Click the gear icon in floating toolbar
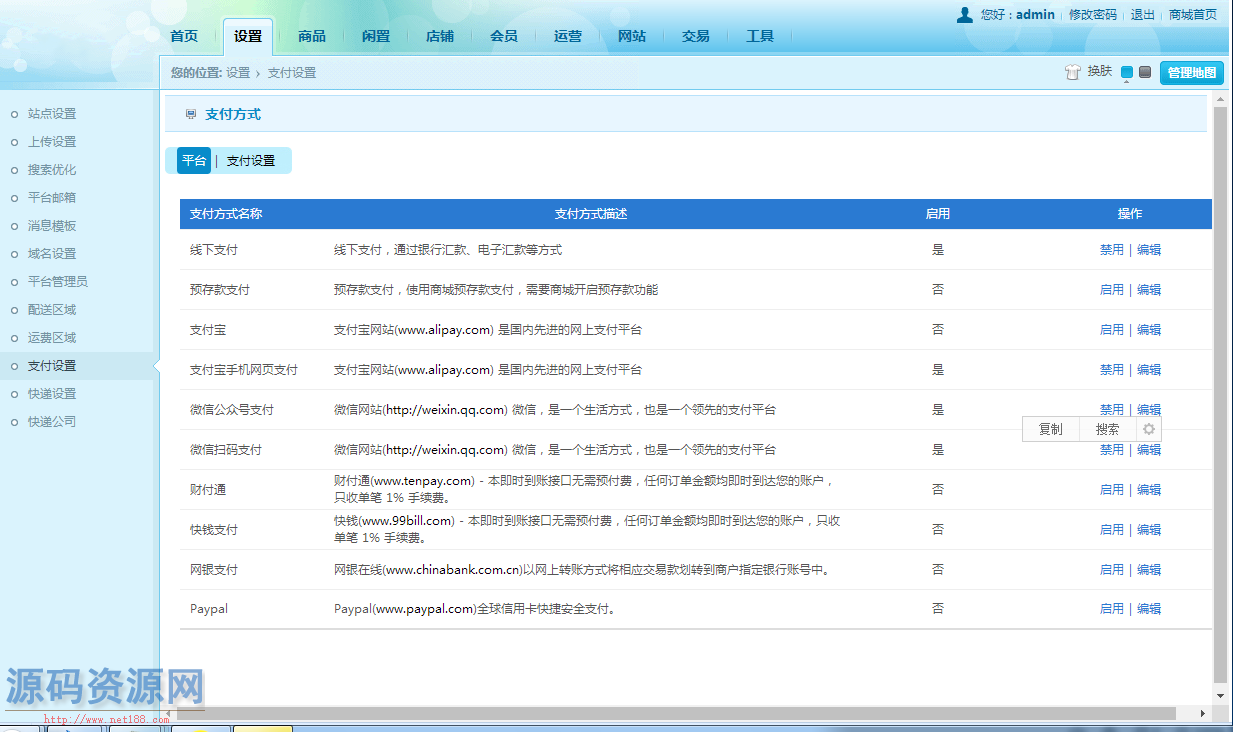The image size is (1233, 732). click(x=1149, y=429)
